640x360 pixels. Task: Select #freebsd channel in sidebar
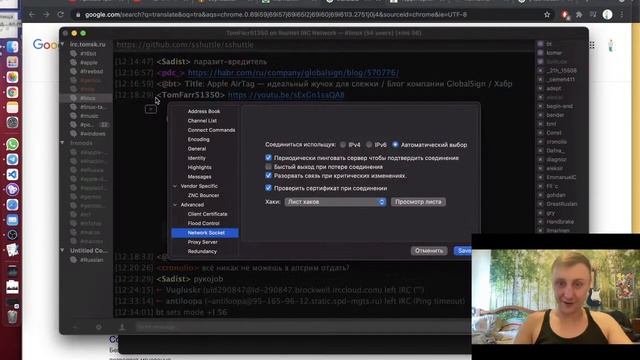coord(91,71)
